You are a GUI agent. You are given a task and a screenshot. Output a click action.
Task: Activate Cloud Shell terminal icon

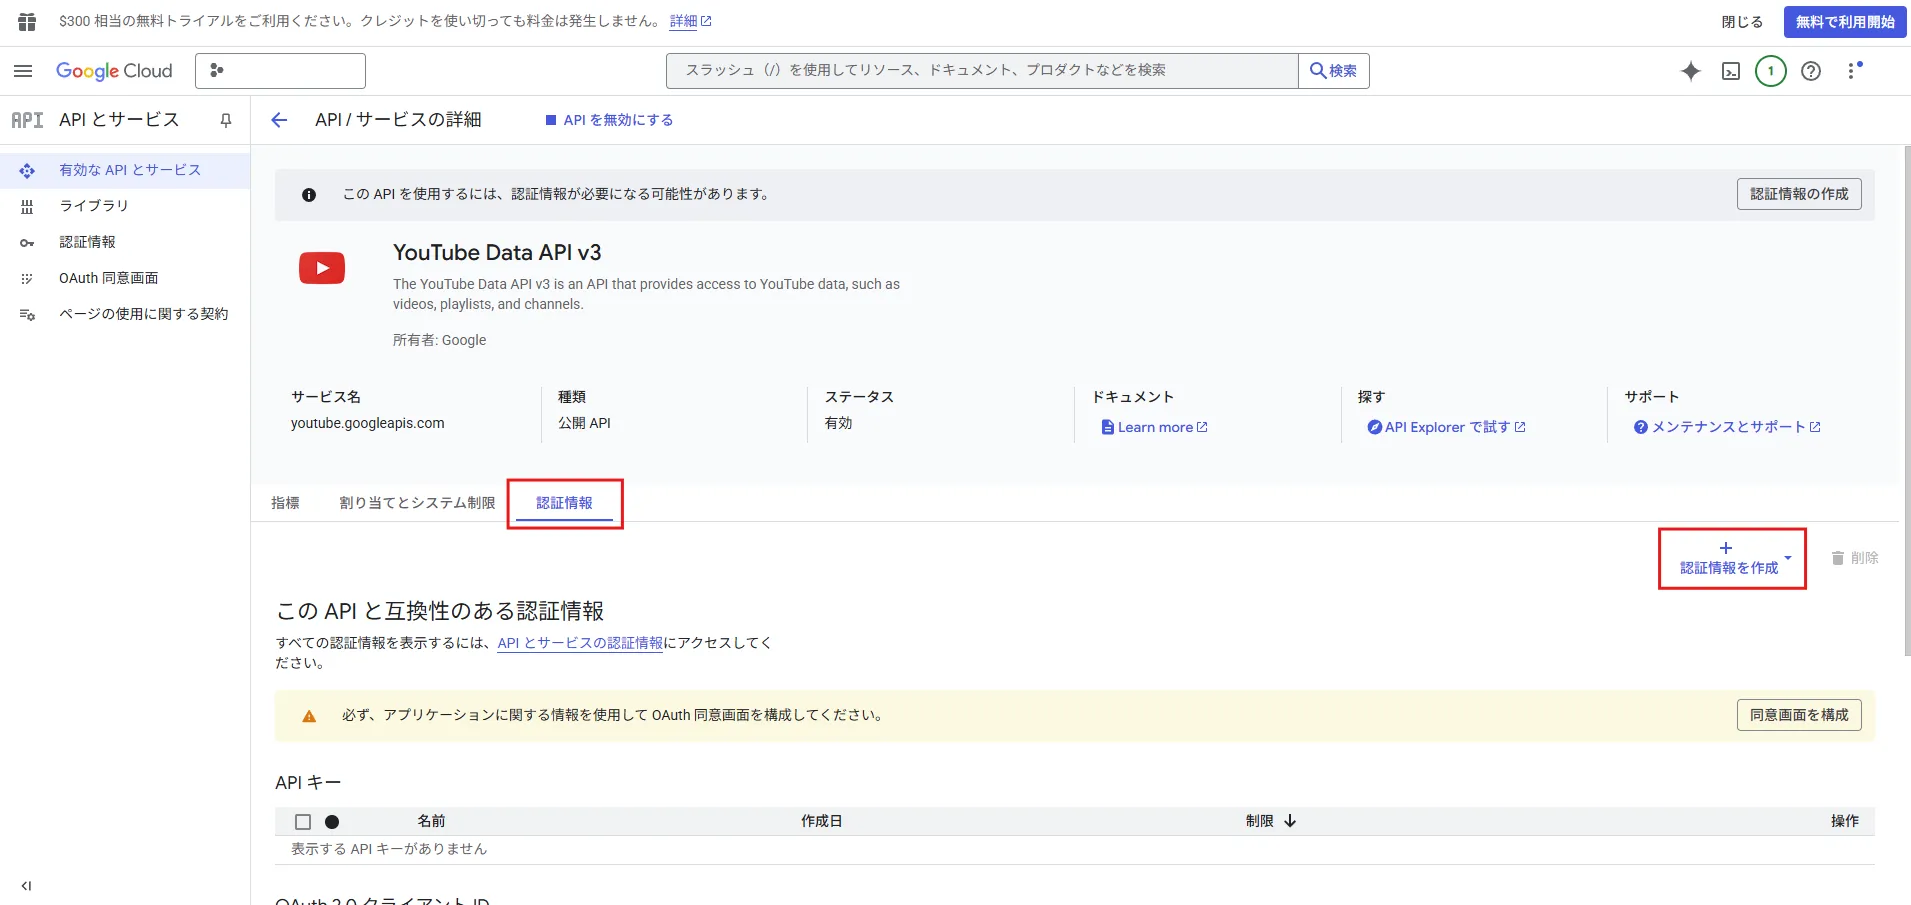coord(1731,71)
